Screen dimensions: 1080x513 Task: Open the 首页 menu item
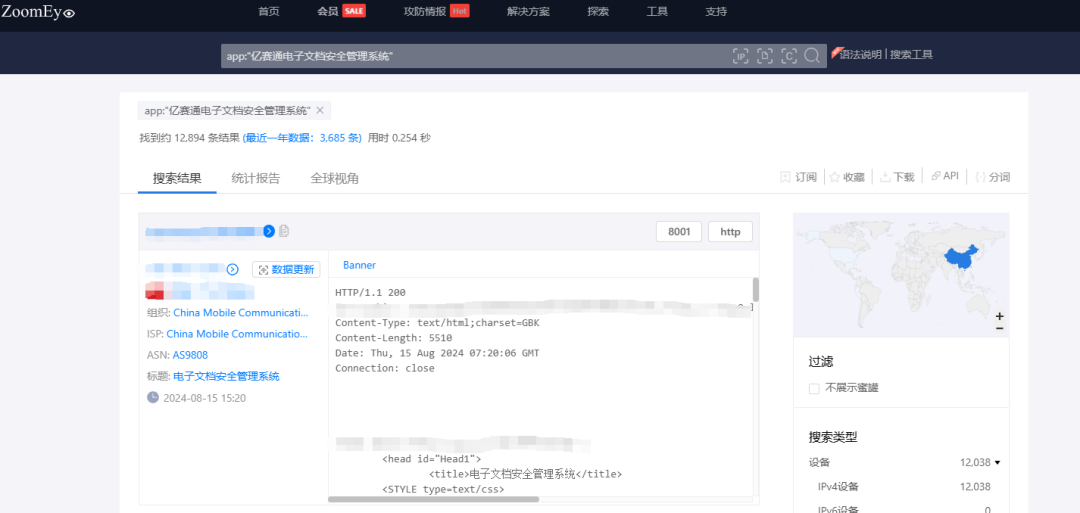pyautogui.click(x=269, y=12)
